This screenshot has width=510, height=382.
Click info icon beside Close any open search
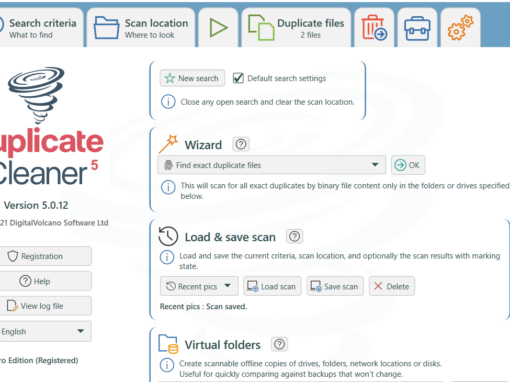[x=168, y=102]
